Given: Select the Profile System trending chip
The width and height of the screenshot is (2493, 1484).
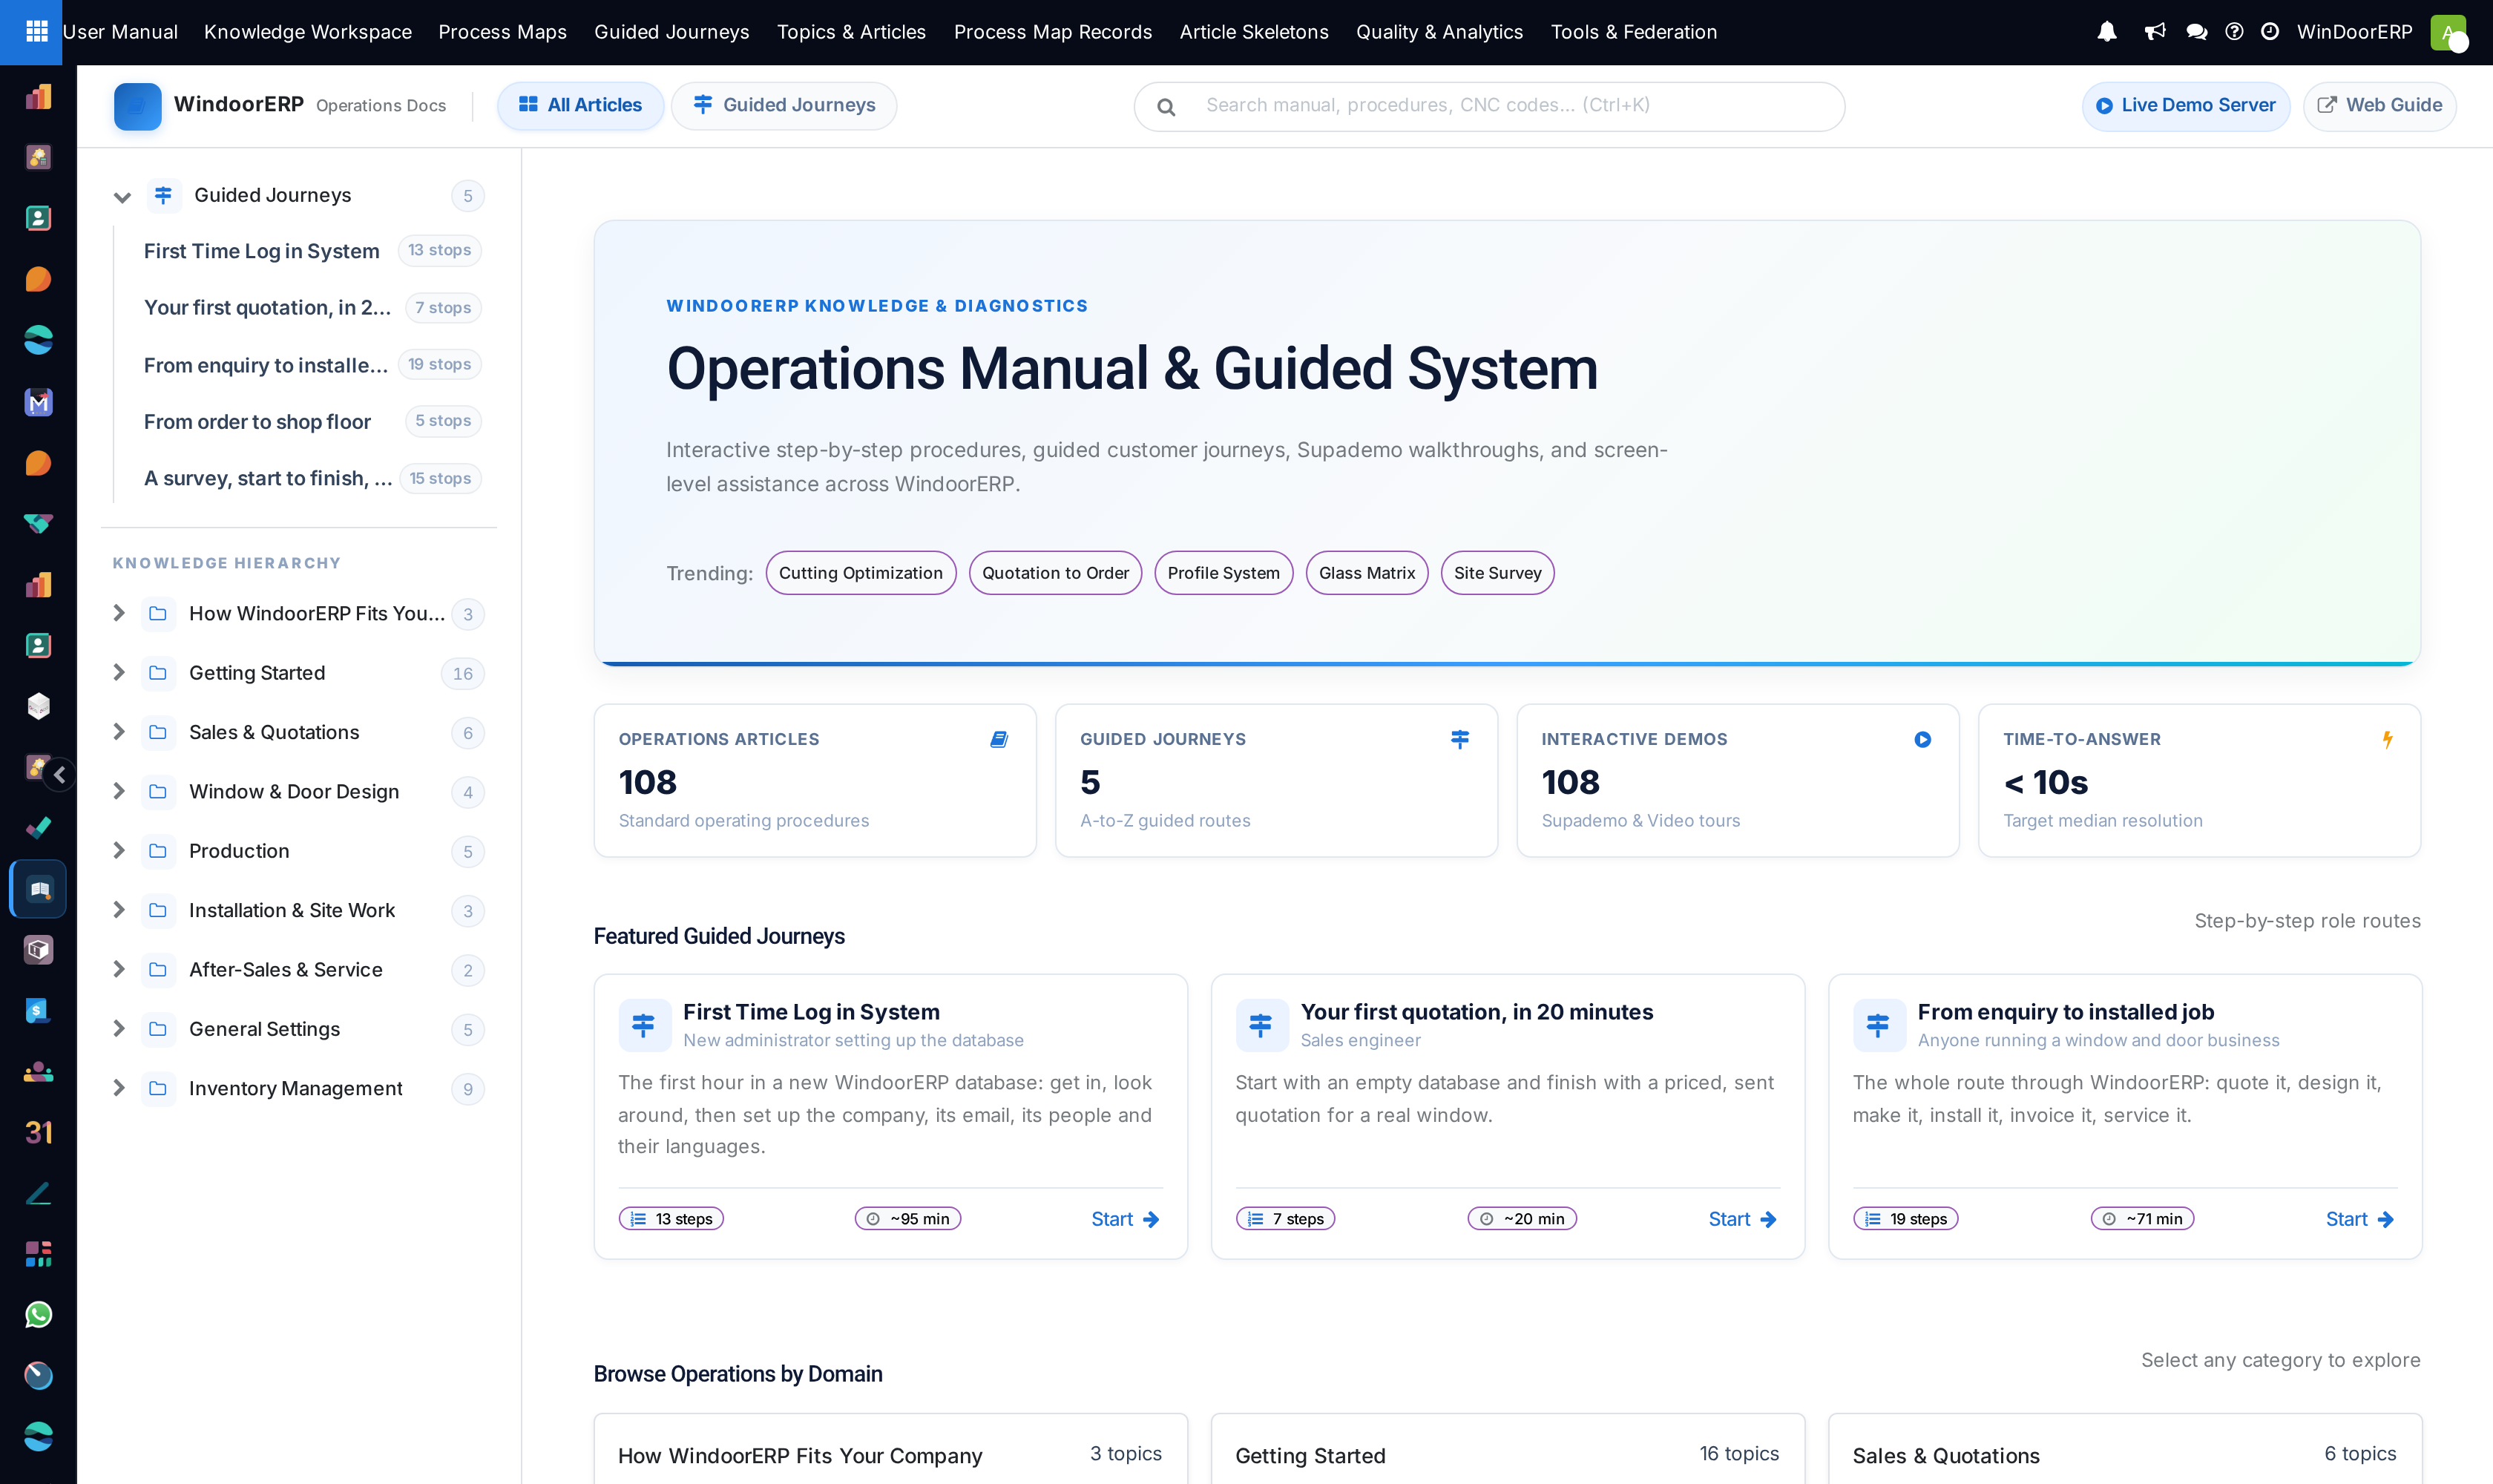Looking at the screenshot, I should pyautogui.click(x=1223, y=573).
